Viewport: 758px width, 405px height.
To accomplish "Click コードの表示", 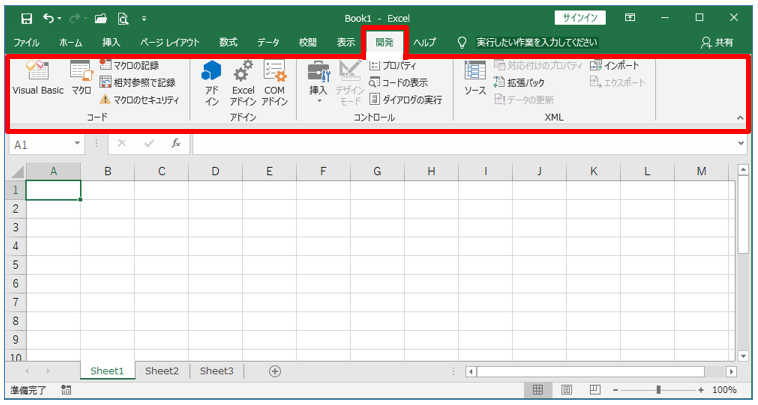I will [398, 83].
